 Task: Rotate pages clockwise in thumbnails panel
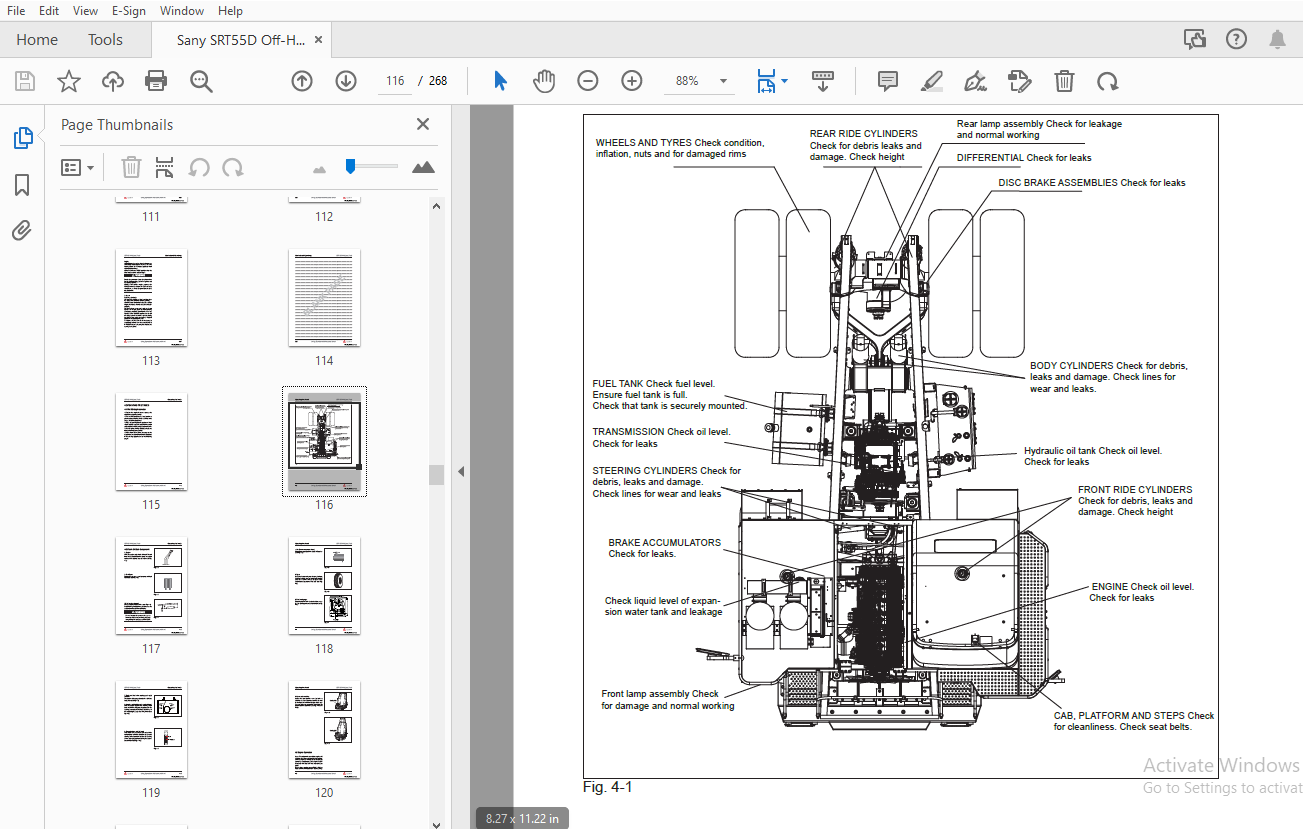point(233,167)
